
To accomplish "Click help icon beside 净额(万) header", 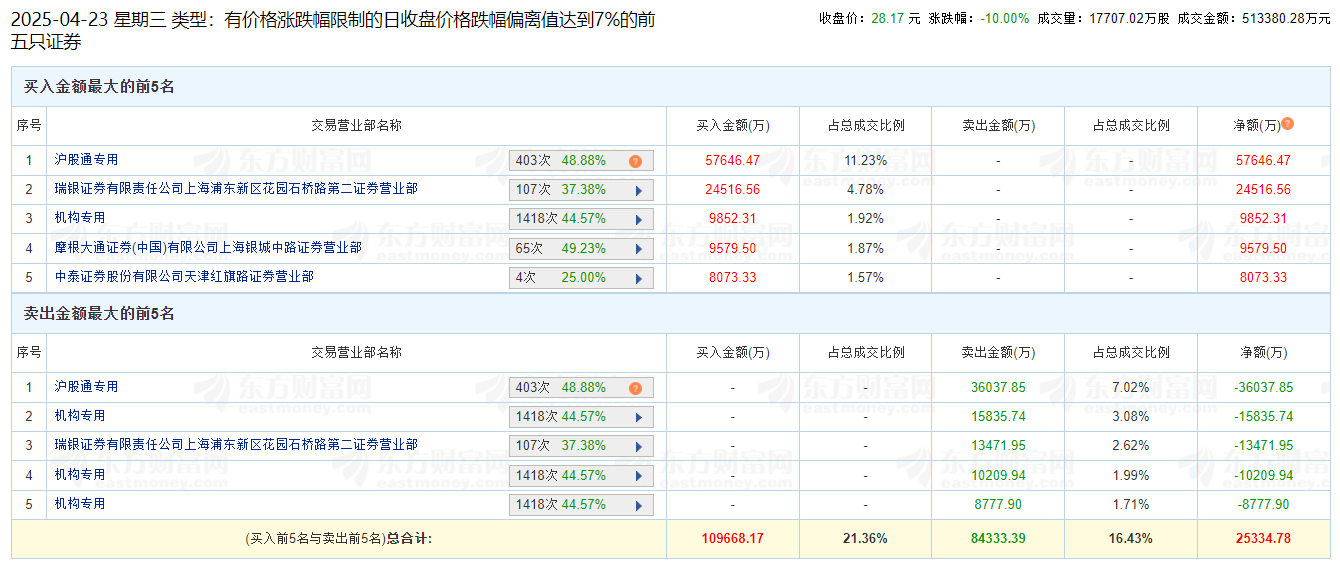I will [x=1288, y=124].
